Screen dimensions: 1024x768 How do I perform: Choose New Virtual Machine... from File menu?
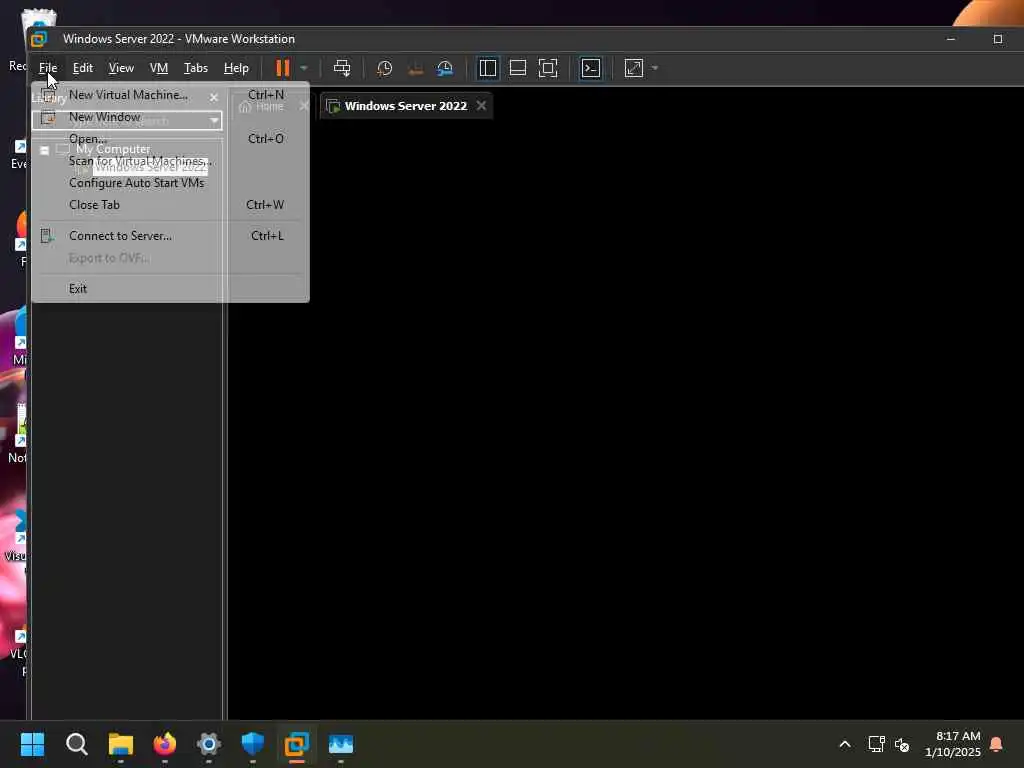coord(170,95)
